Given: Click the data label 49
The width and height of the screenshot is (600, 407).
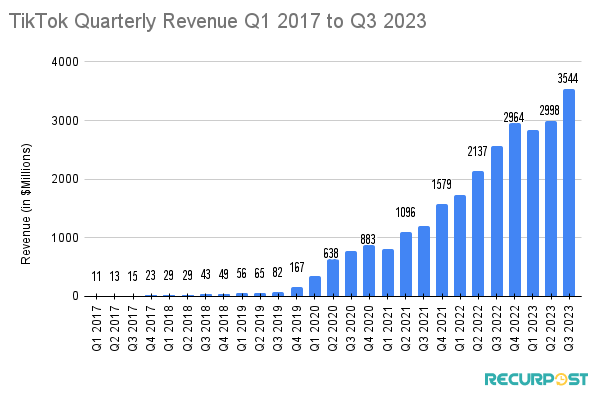Looking at the screenshot, I should (223, 274).
